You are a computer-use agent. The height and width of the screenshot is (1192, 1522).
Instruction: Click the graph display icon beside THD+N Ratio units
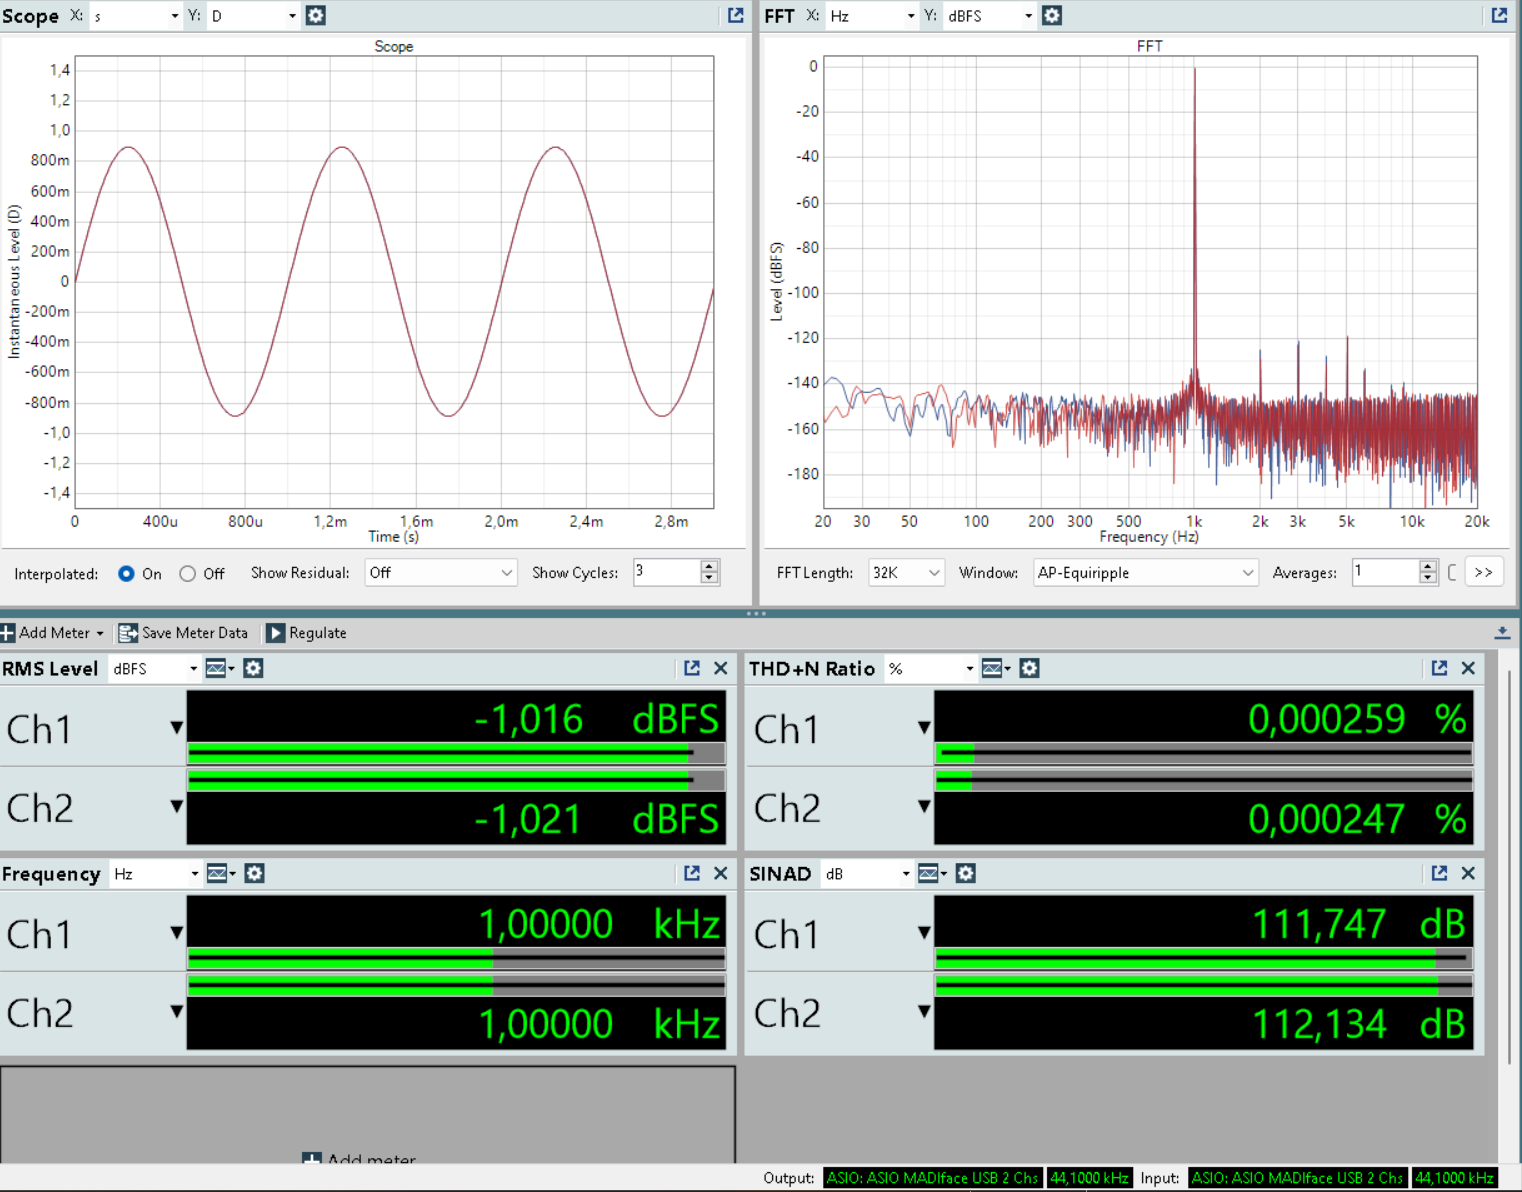pos(993,668)
